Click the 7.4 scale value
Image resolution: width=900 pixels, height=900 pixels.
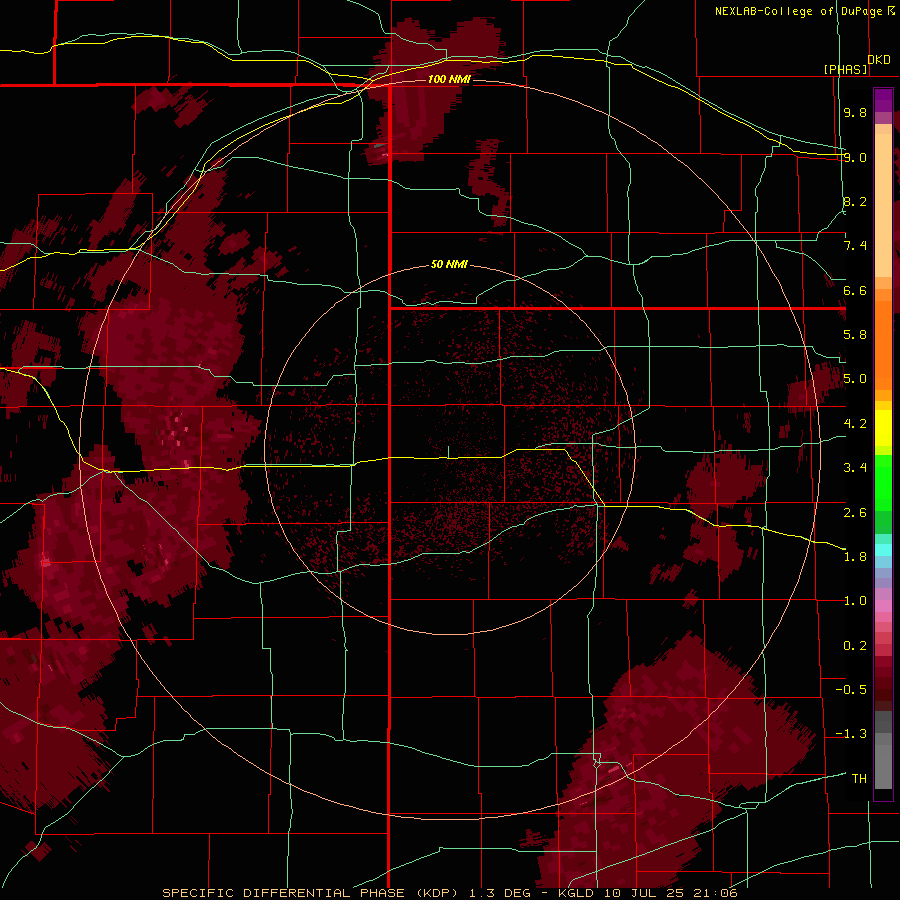(855, 246)
